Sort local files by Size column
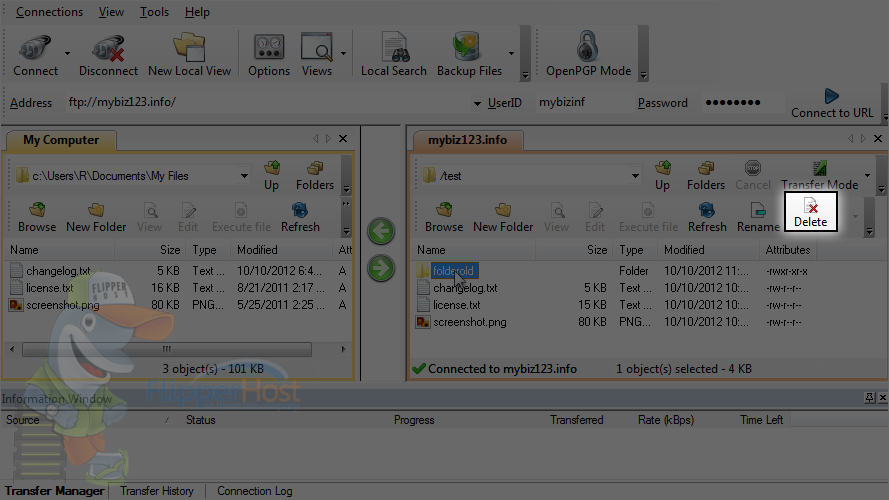The width and height of the screenshot is (889, 500). point(150,250)
